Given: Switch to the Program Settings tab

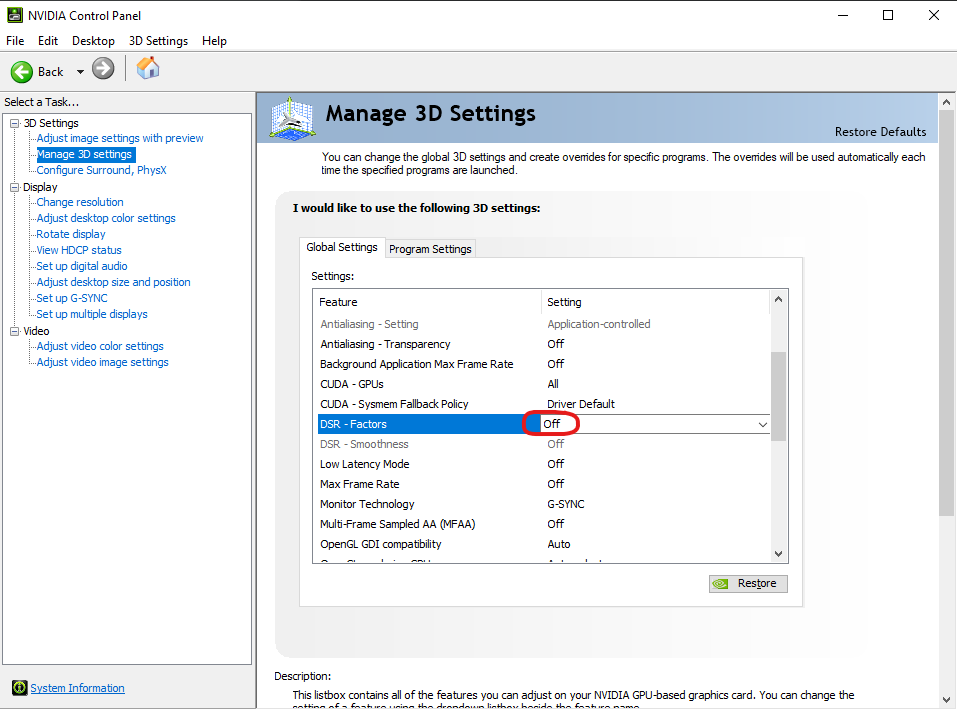Looking at the screenshot, I should (x=430, y=249).
